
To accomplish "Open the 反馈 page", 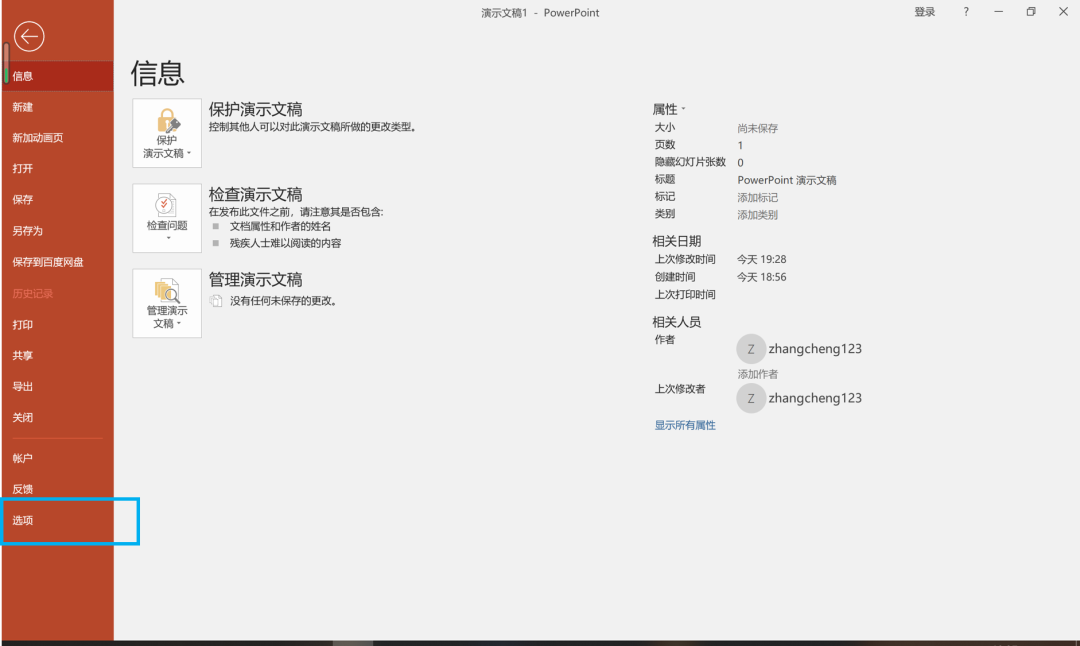I will [58, 489].
